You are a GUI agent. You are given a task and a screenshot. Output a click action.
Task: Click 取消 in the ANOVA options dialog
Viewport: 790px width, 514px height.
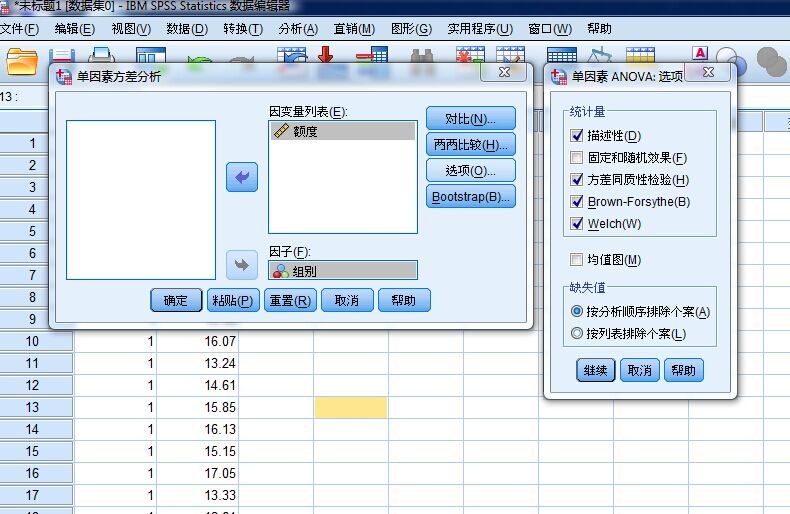[x=639, y=370]
